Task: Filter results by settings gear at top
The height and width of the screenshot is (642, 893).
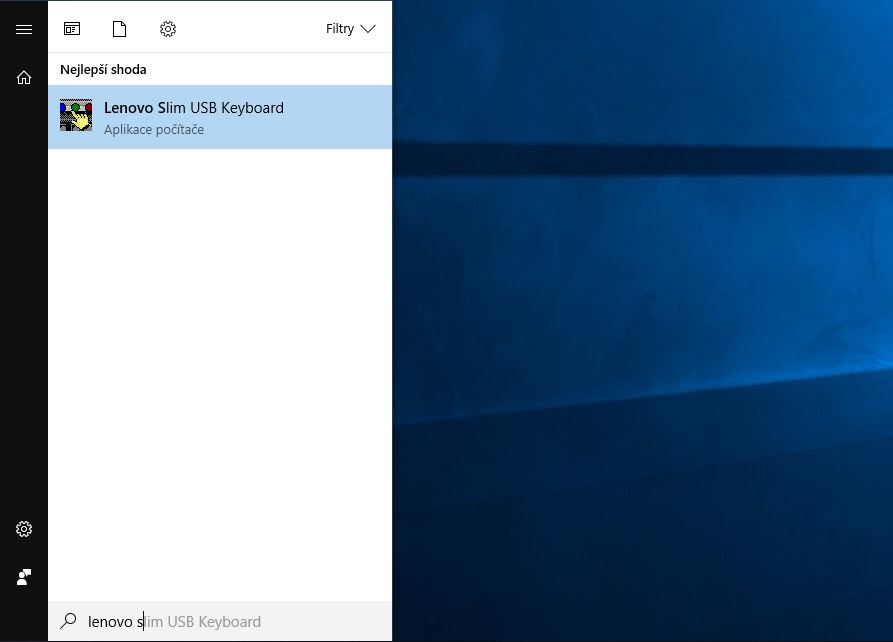Action: pos(168,29)
